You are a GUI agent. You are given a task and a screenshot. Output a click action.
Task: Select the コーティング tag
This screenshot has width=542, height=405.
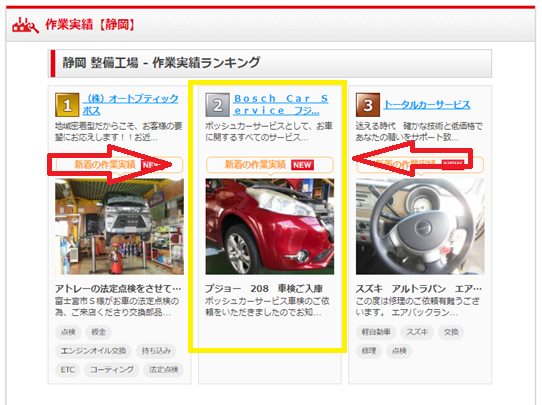[x=112, y=369]
